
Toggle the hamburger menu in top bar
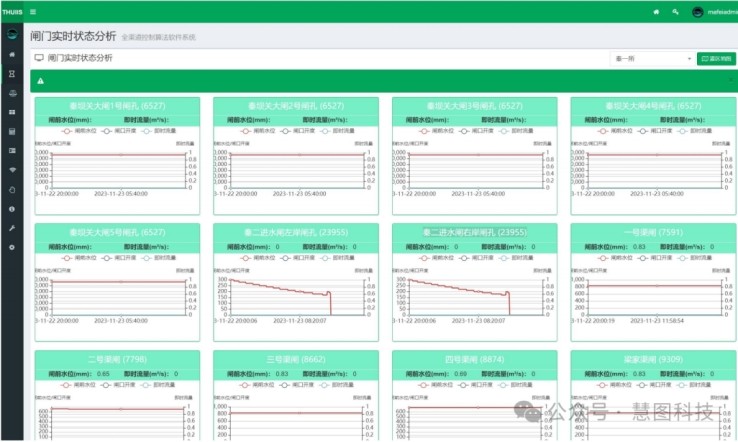tap(32, 11)
